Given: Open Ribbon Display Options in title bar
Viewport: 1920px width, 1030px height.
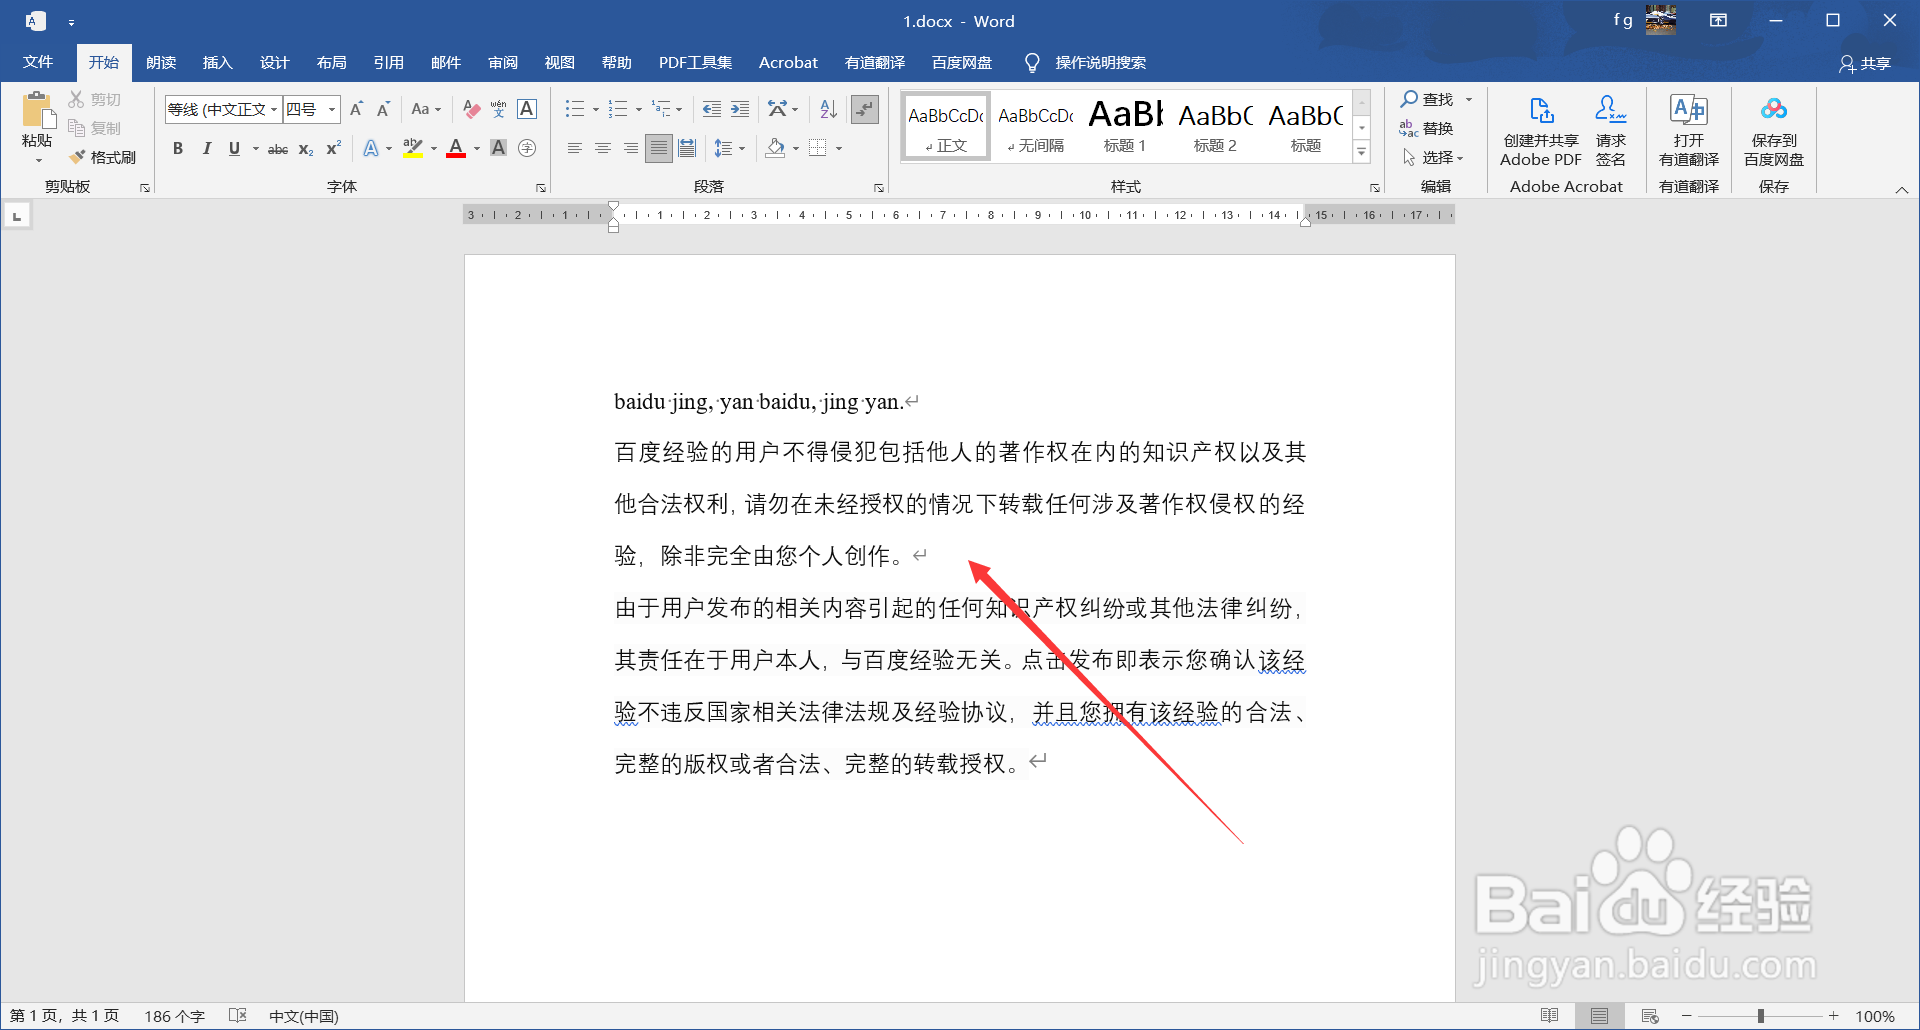Looking at the screenshot, I should (1718, 20).
